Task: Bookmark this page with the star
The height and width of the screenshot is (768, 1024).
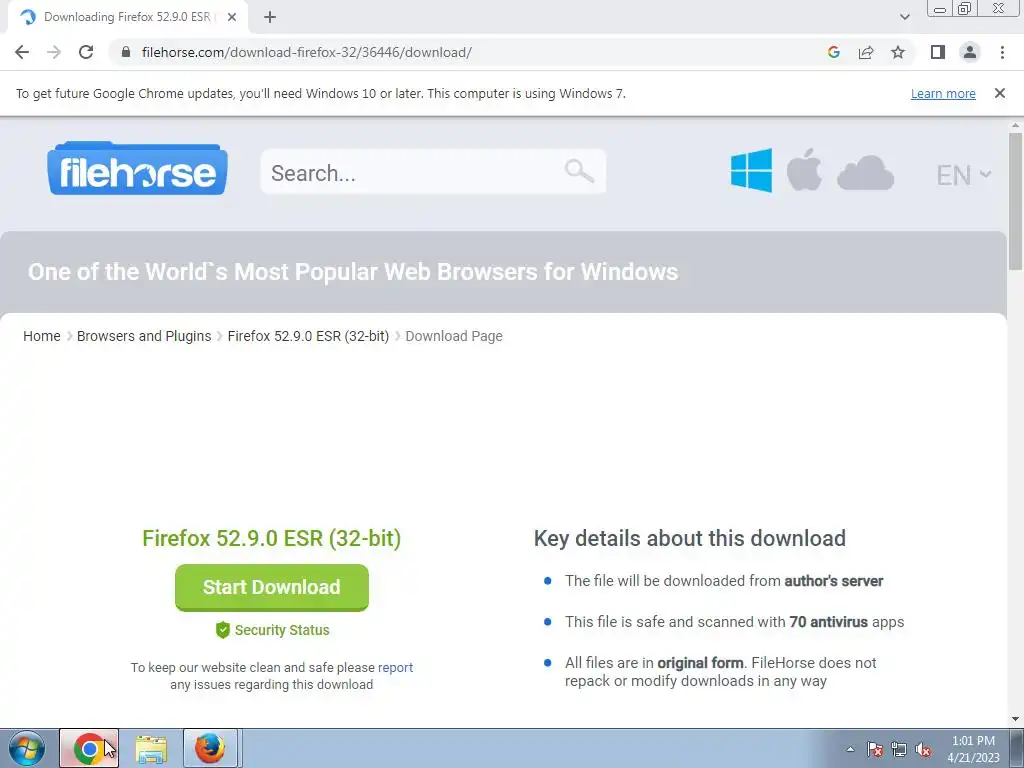Action: [898, 52]
